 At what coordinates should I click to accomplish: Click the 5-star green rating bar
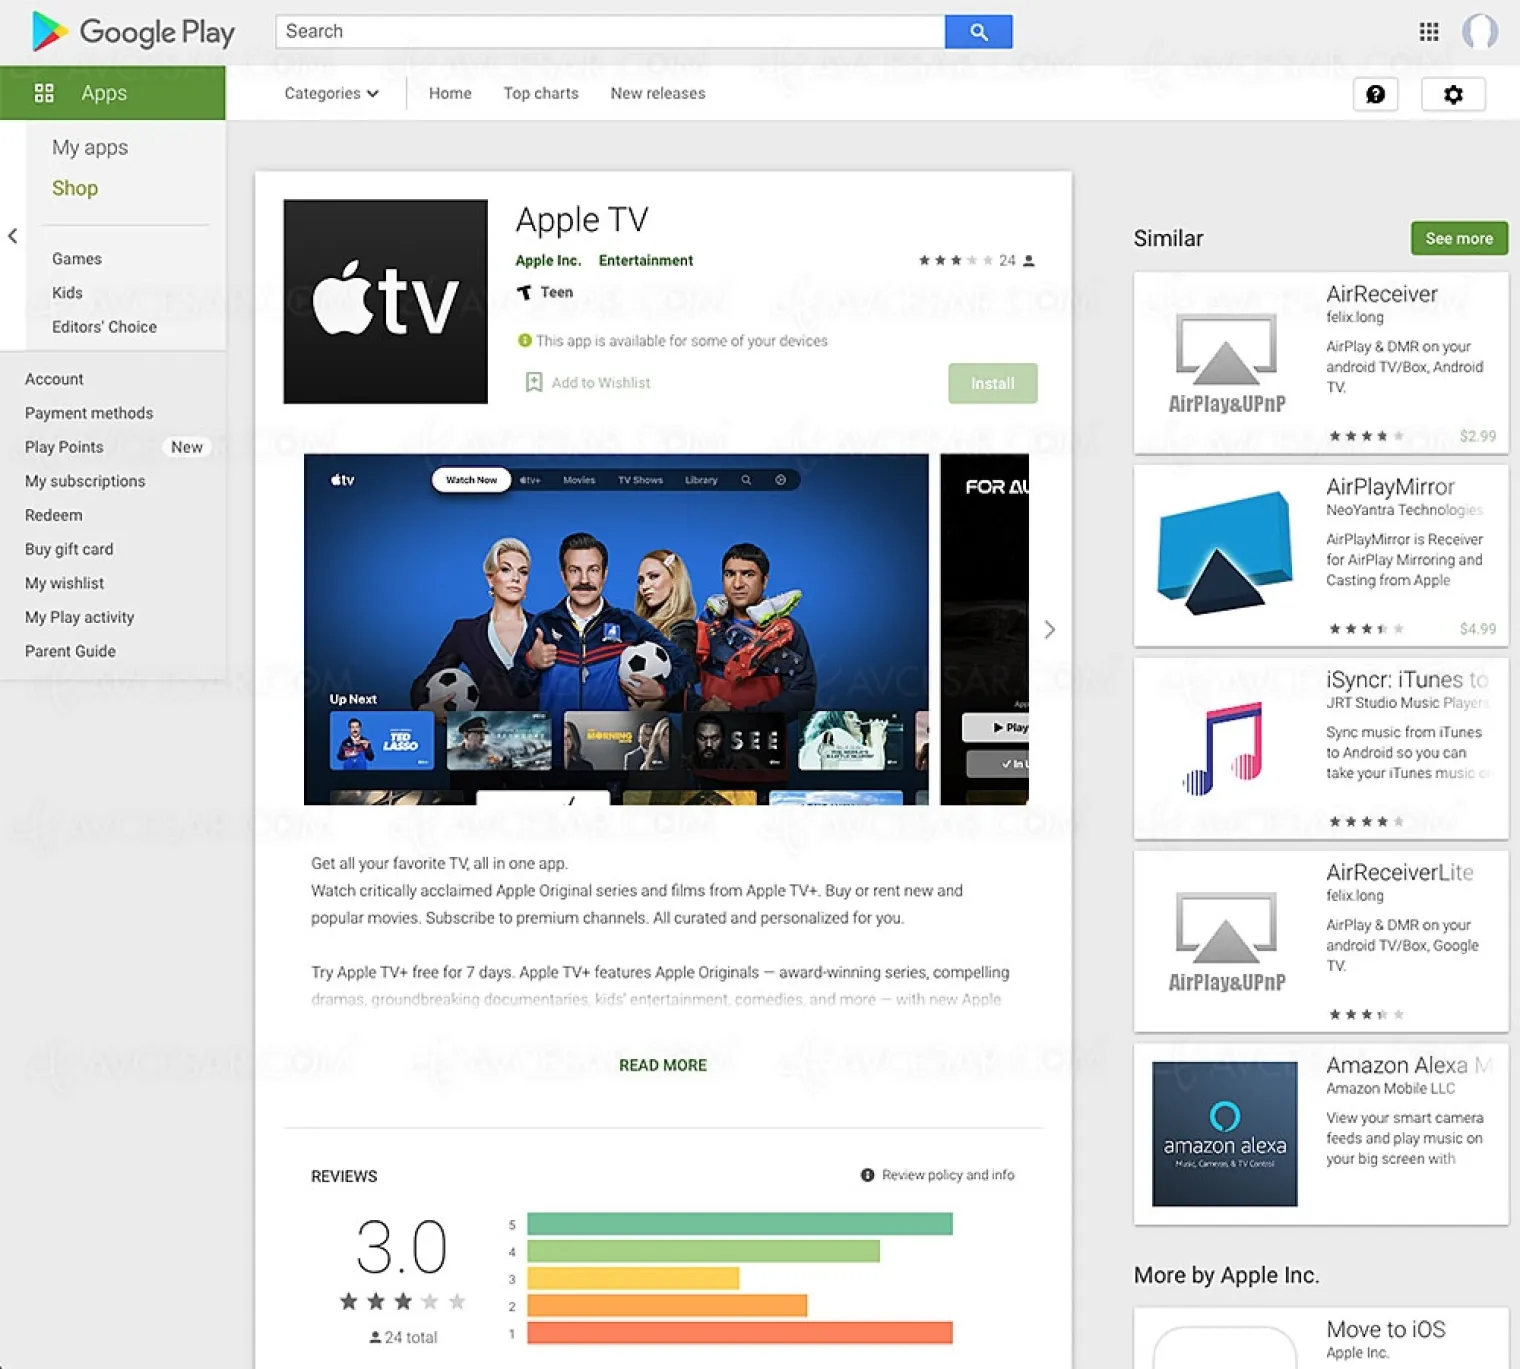740,1224
